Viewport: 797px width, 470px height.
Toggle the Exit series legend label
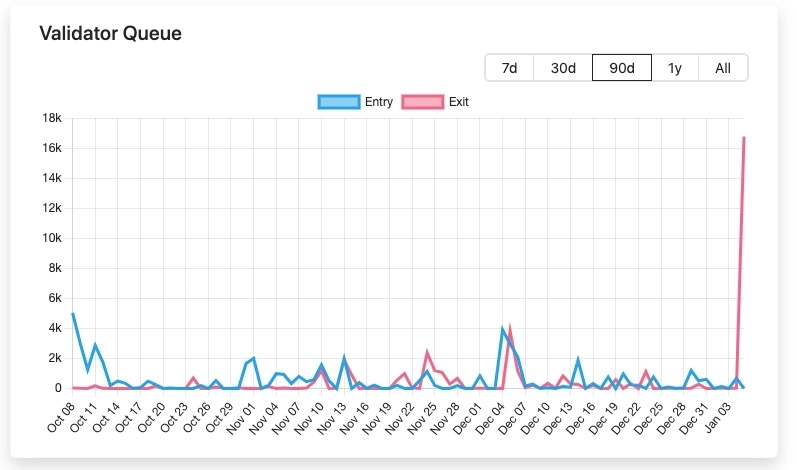click(459, 102)
